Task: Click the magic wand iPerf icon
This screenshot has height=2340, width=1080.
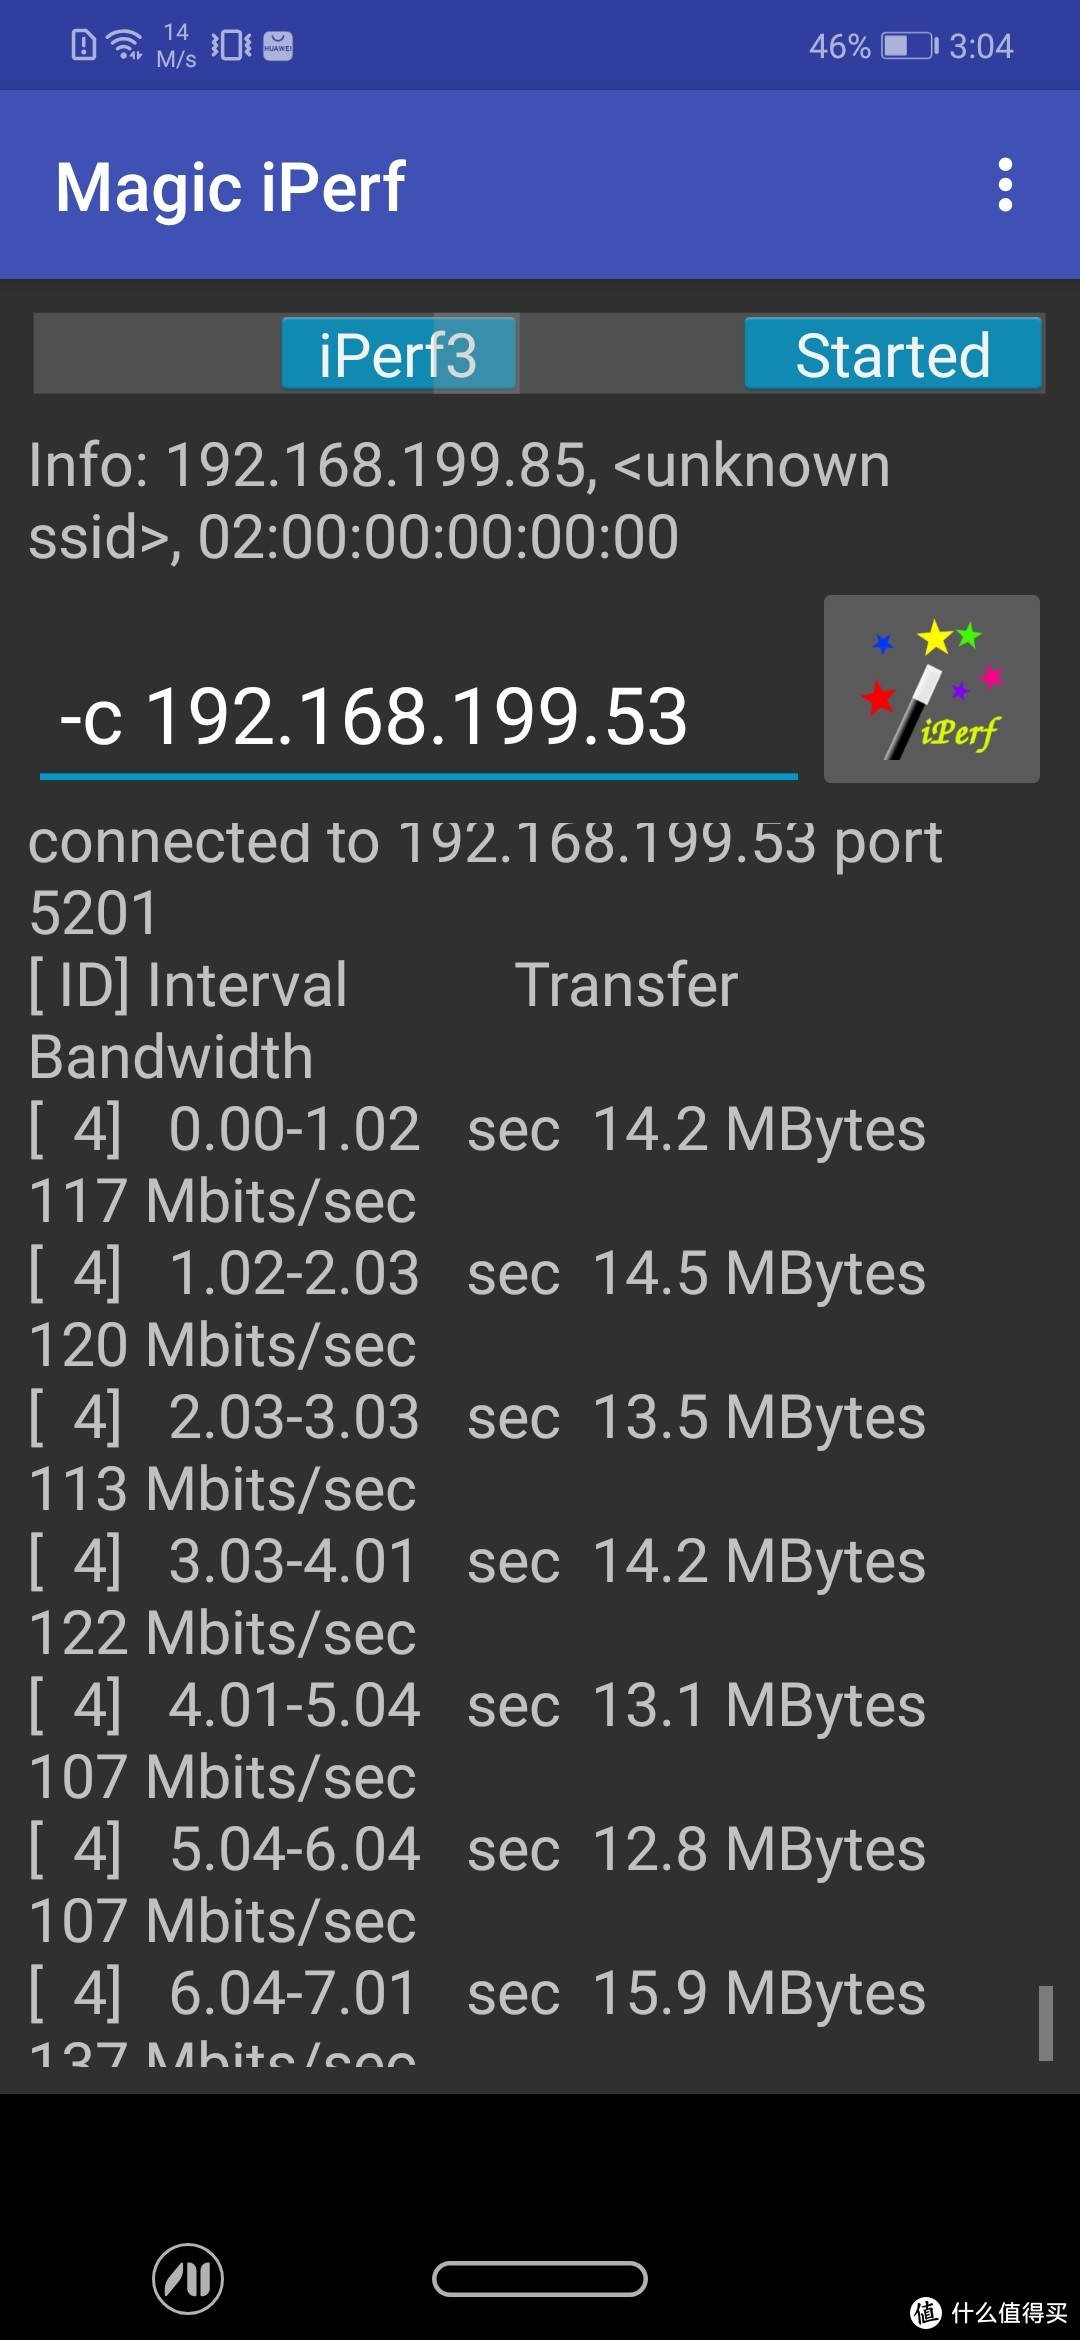Action: pos(930,688)
